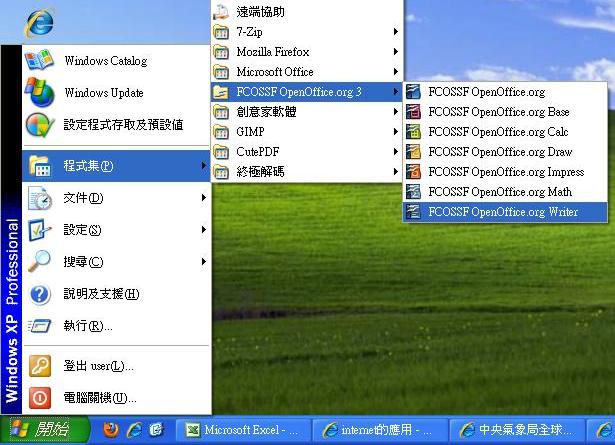The height and width of the screenshot is (445, 615).
Task: Click the FCOSSF OpenOffice.org suite icon
Action: 413,92
